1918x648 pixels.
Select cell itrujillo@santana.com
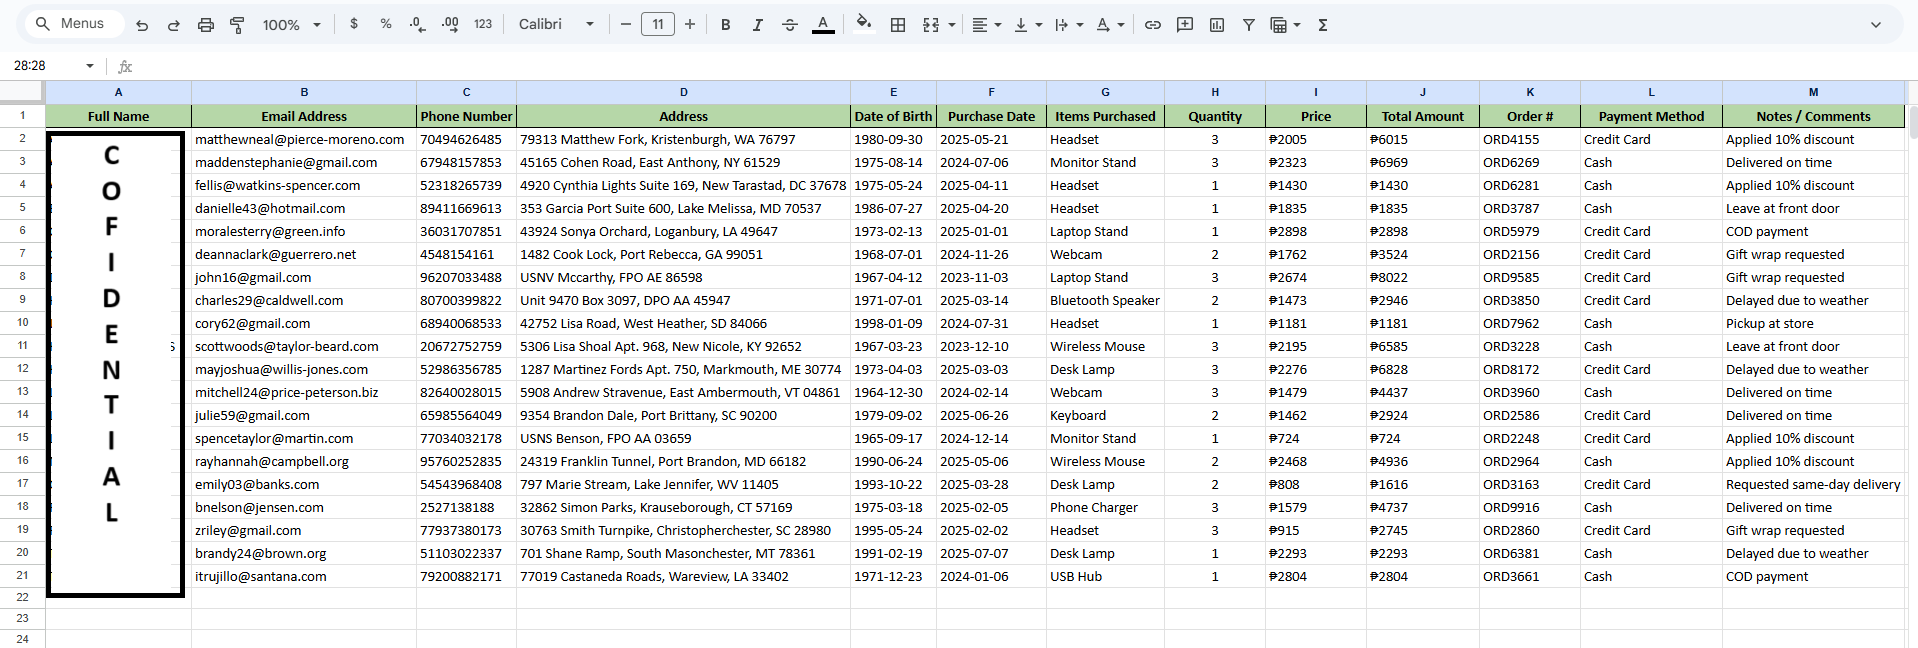304,577
